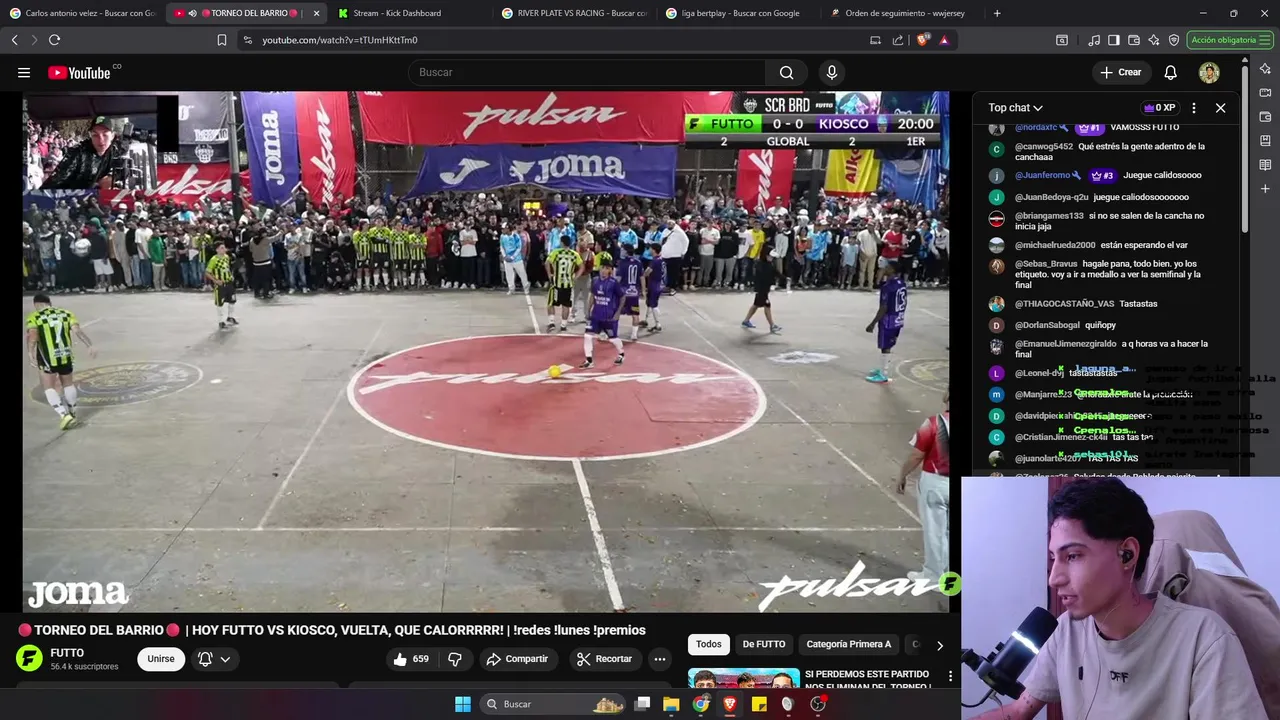Open Brave VPN shield toolbar icon
The width and height of the screenshot is (1280, 720).
click(x=1174, y=40)
